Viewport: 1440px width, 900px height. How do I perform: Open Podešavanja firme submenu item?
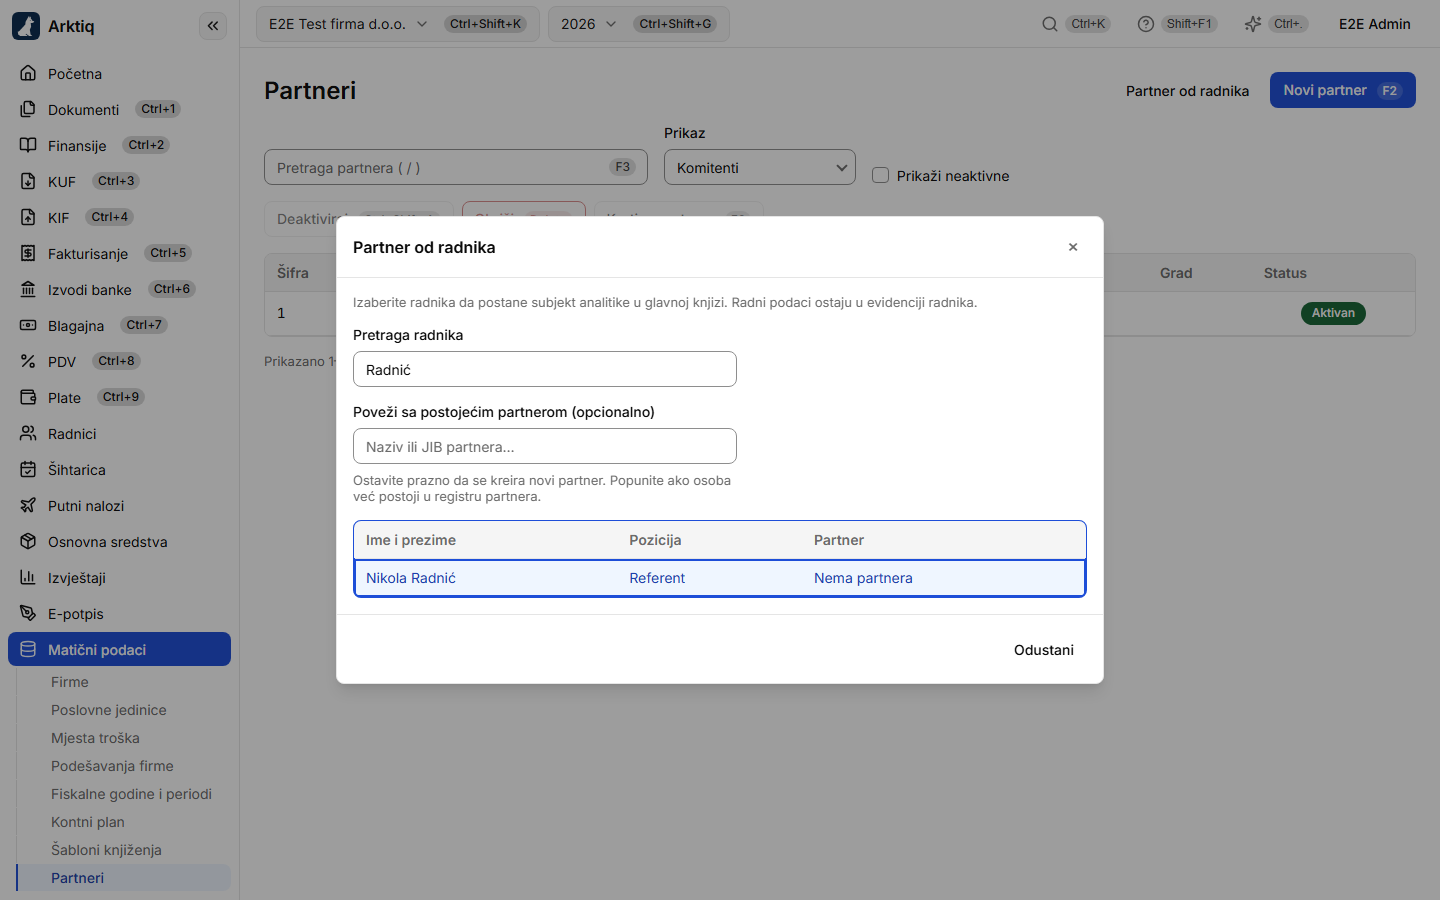[112, 766]
